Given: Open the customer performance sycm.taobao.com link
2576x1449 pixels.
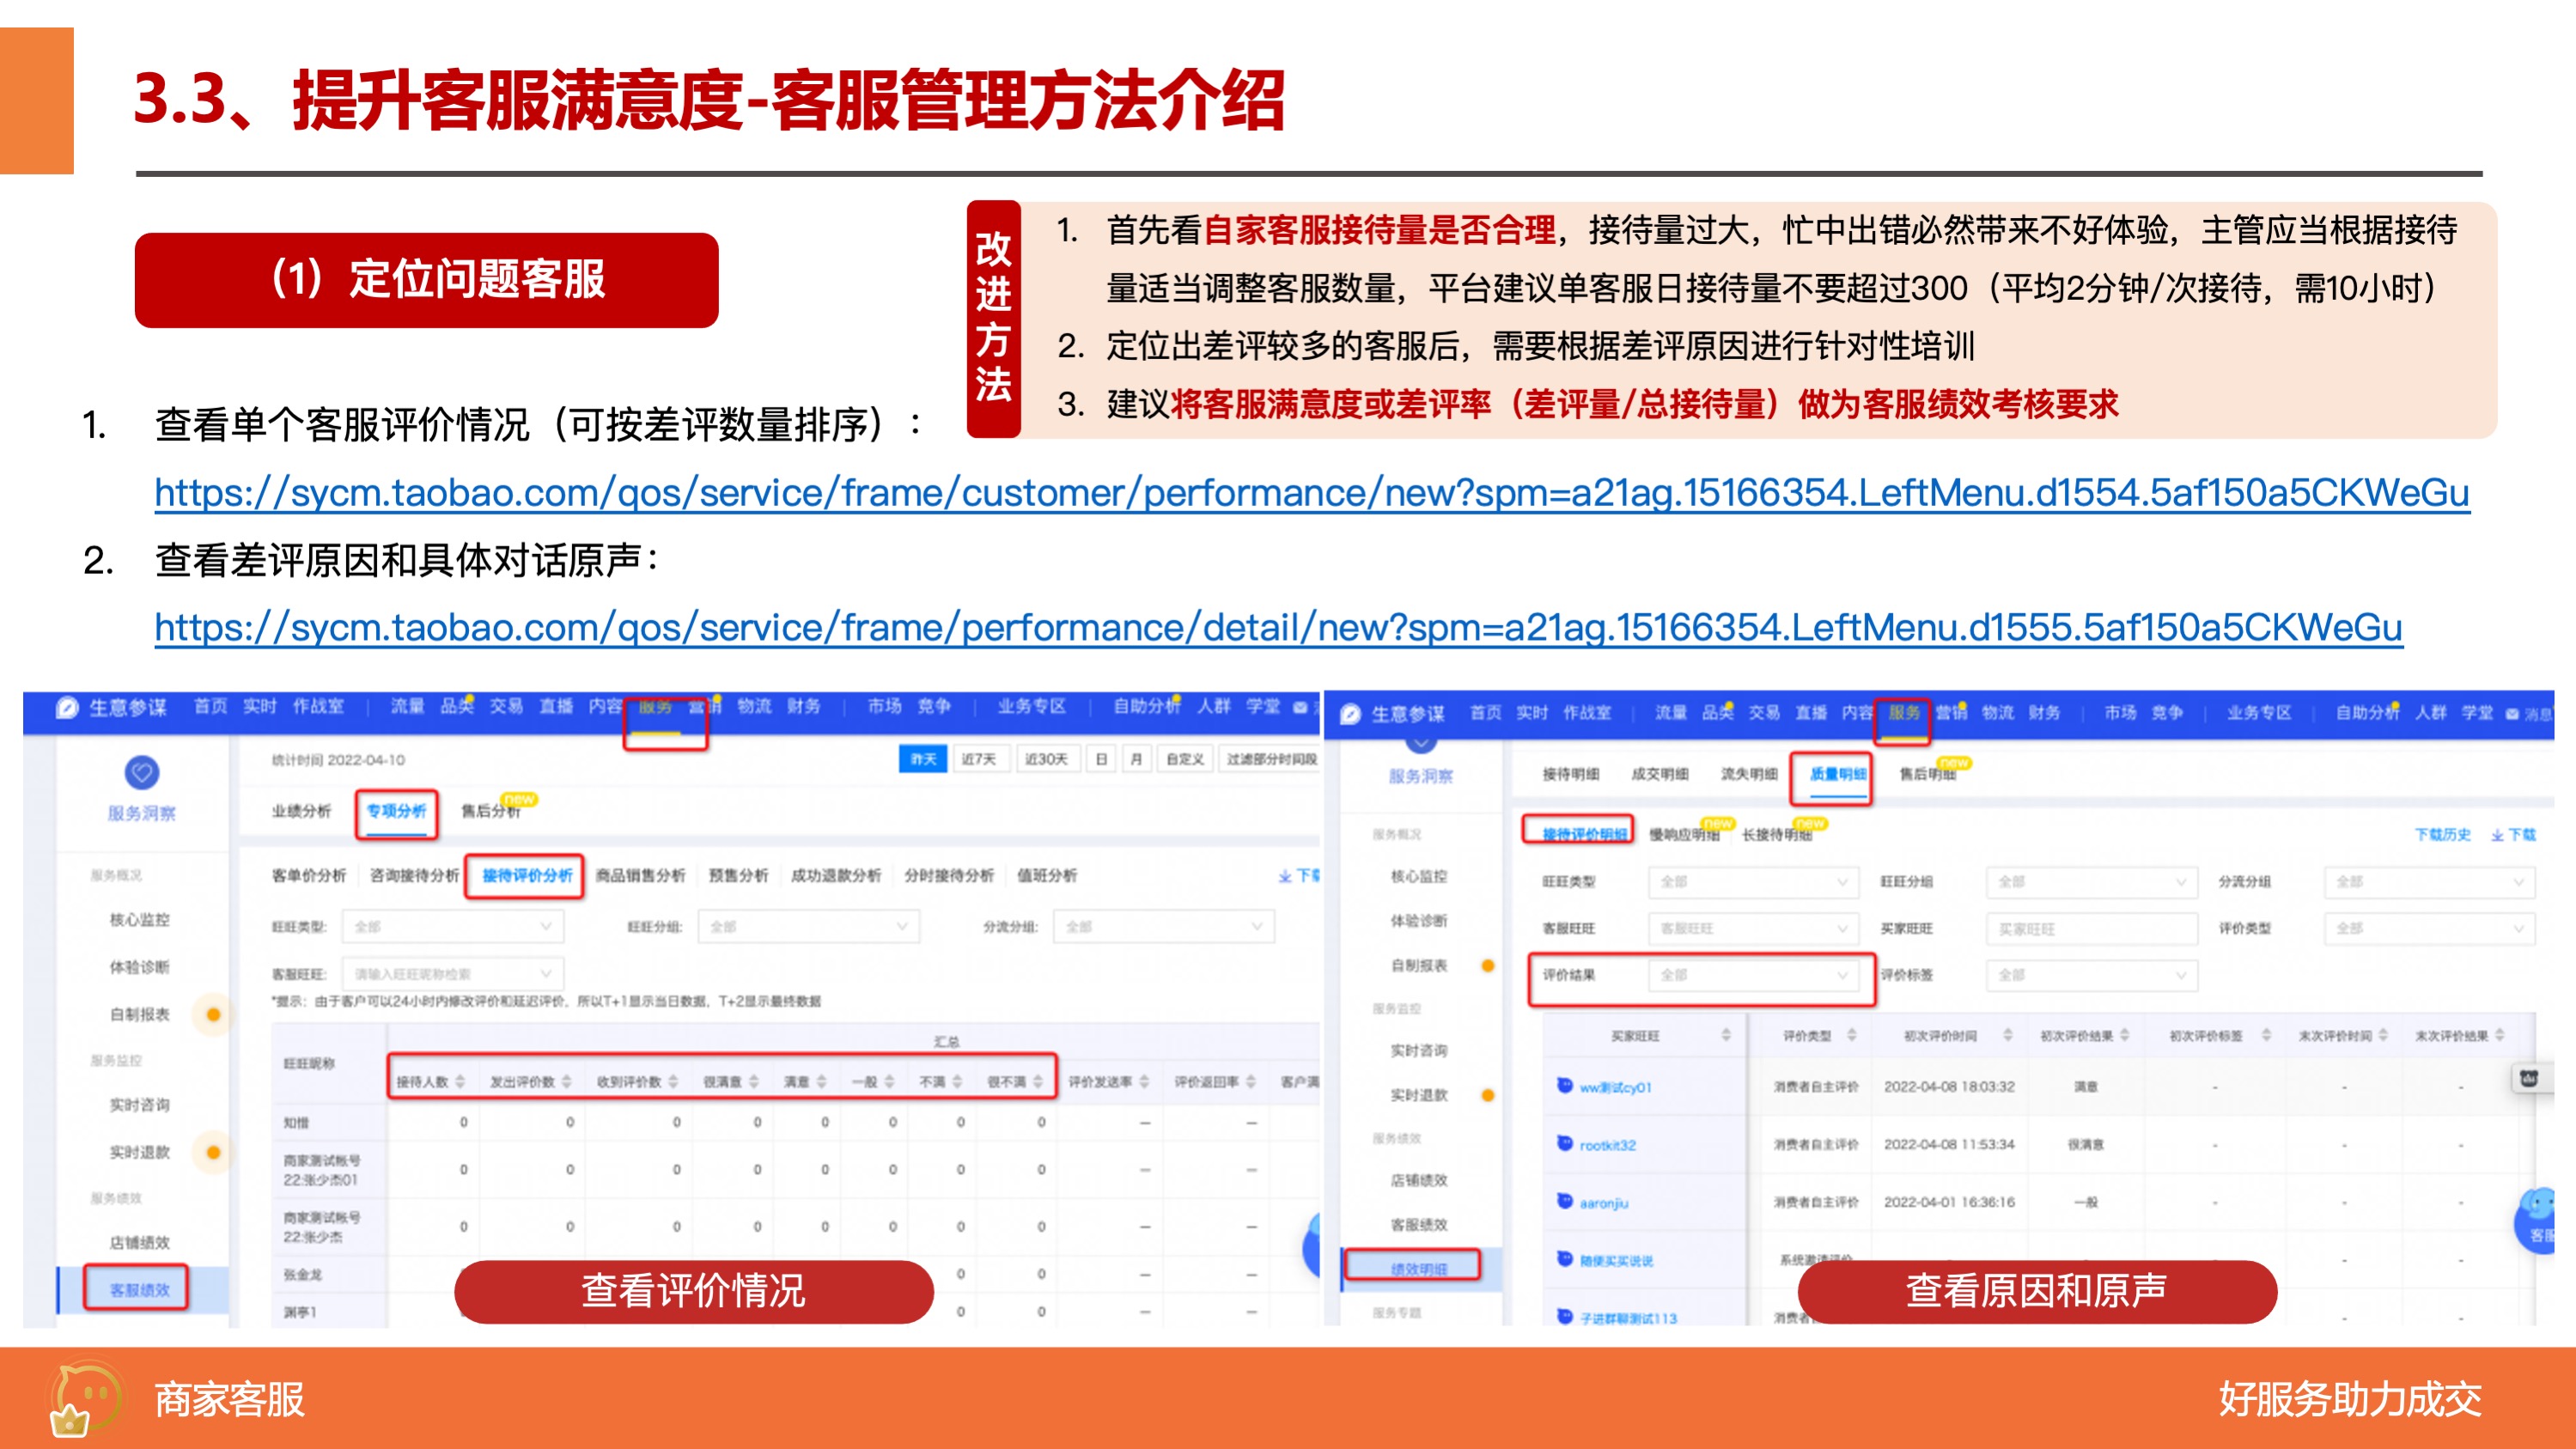Looking at the screenshot, I should coord(1312,493).
